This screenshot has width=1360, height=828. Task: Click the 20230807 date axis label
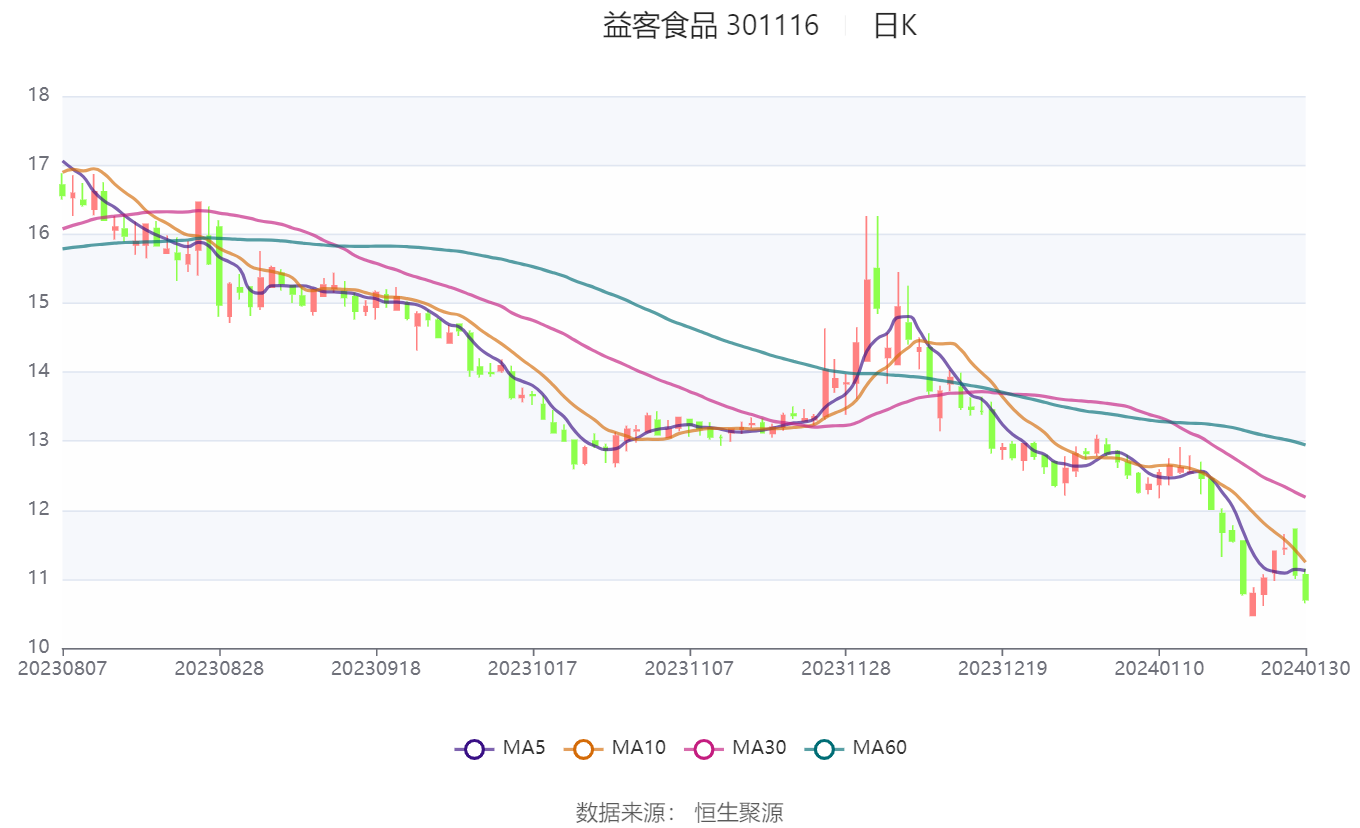(63, 668)
